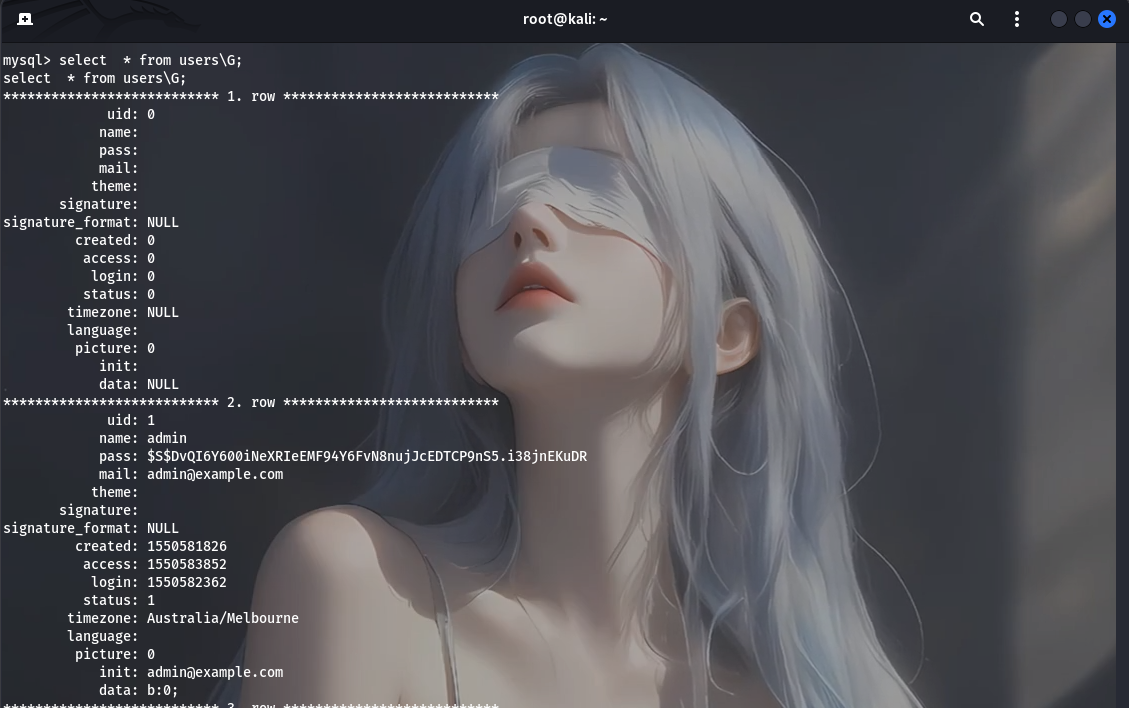This screenshot has width=1129, height=708.
Task: Maximize the root@kali terminal window
Action: pos(1082,19)
